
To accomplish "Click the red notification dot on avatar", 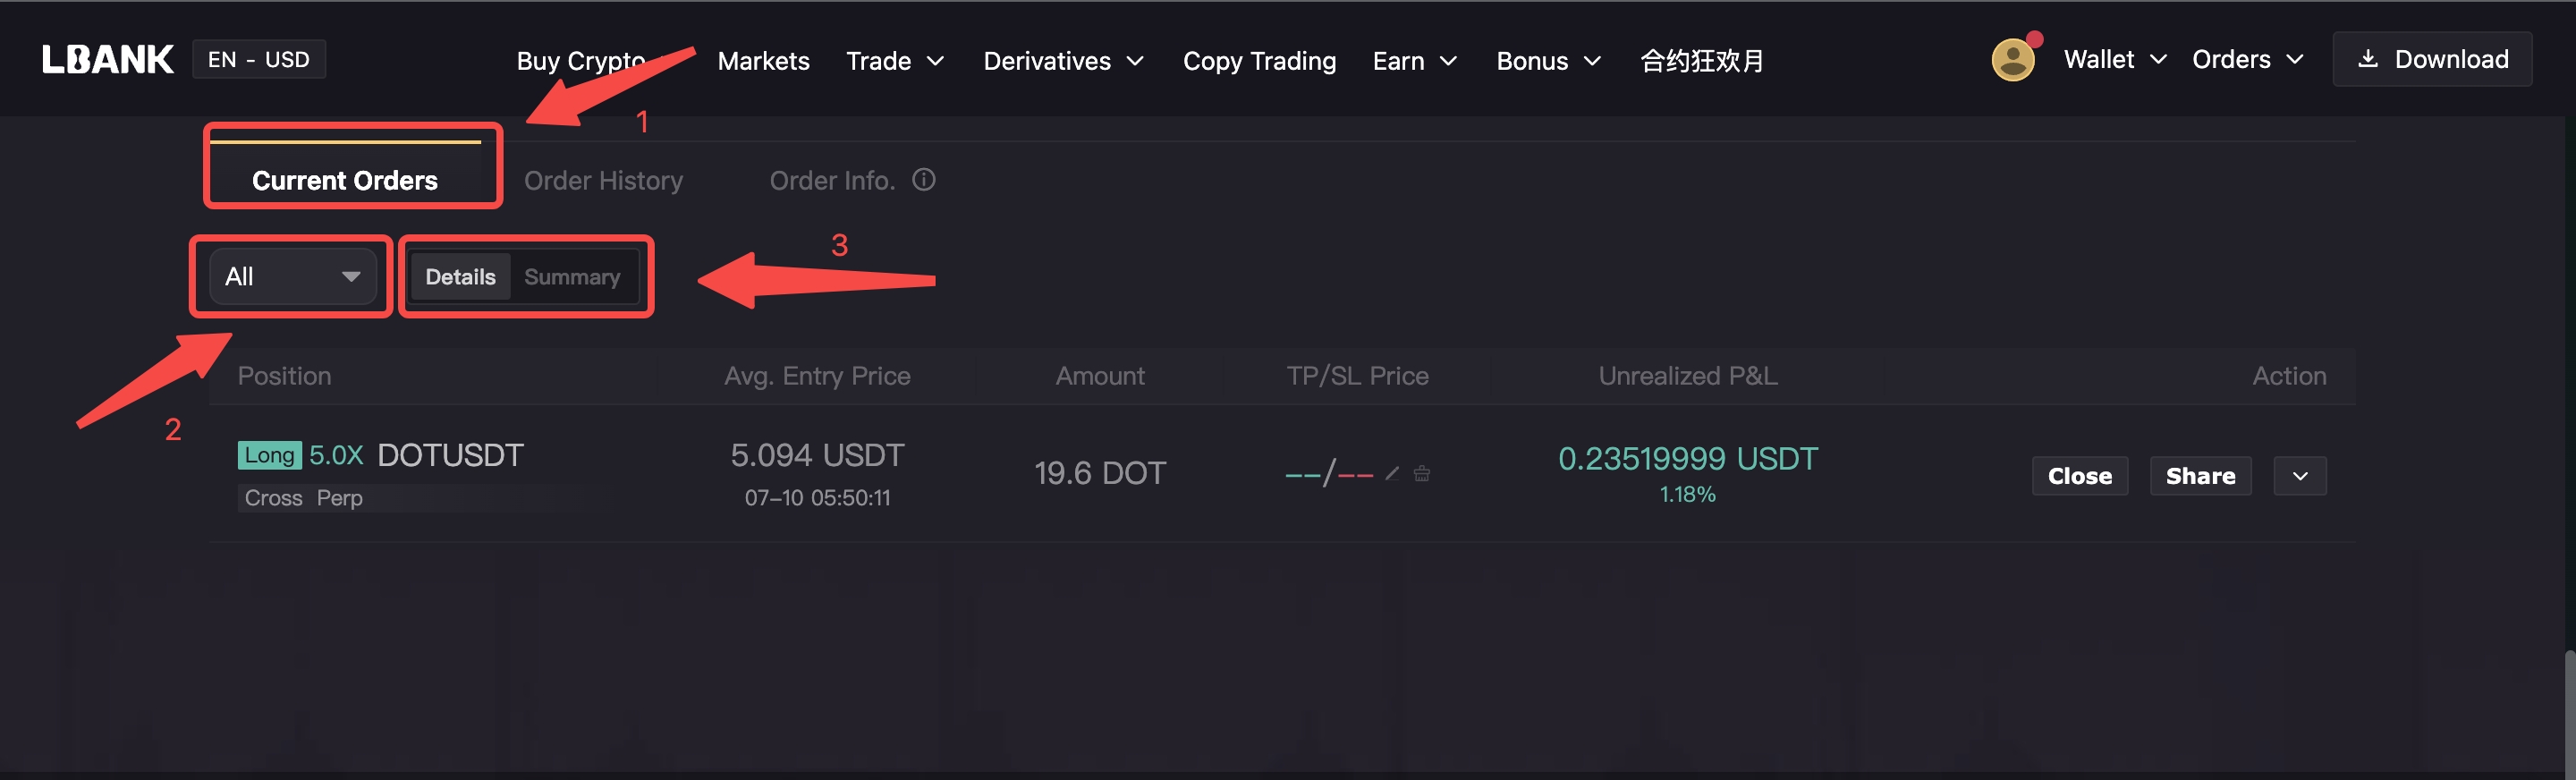I will pyautogui.click(x=2034, y=40).
